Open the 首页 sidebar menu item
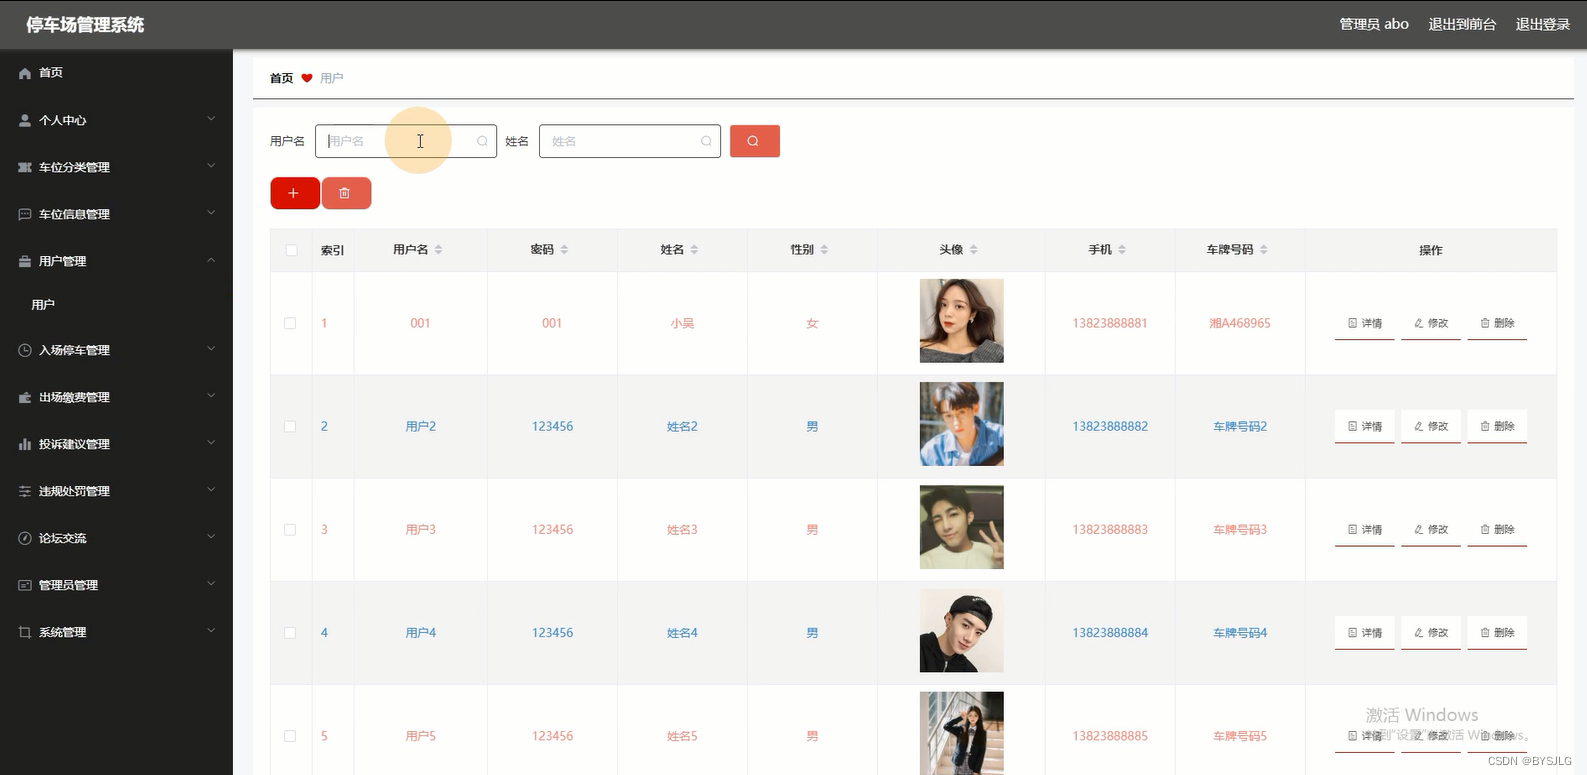This screenshot has height=775, width=1587. 116,73
